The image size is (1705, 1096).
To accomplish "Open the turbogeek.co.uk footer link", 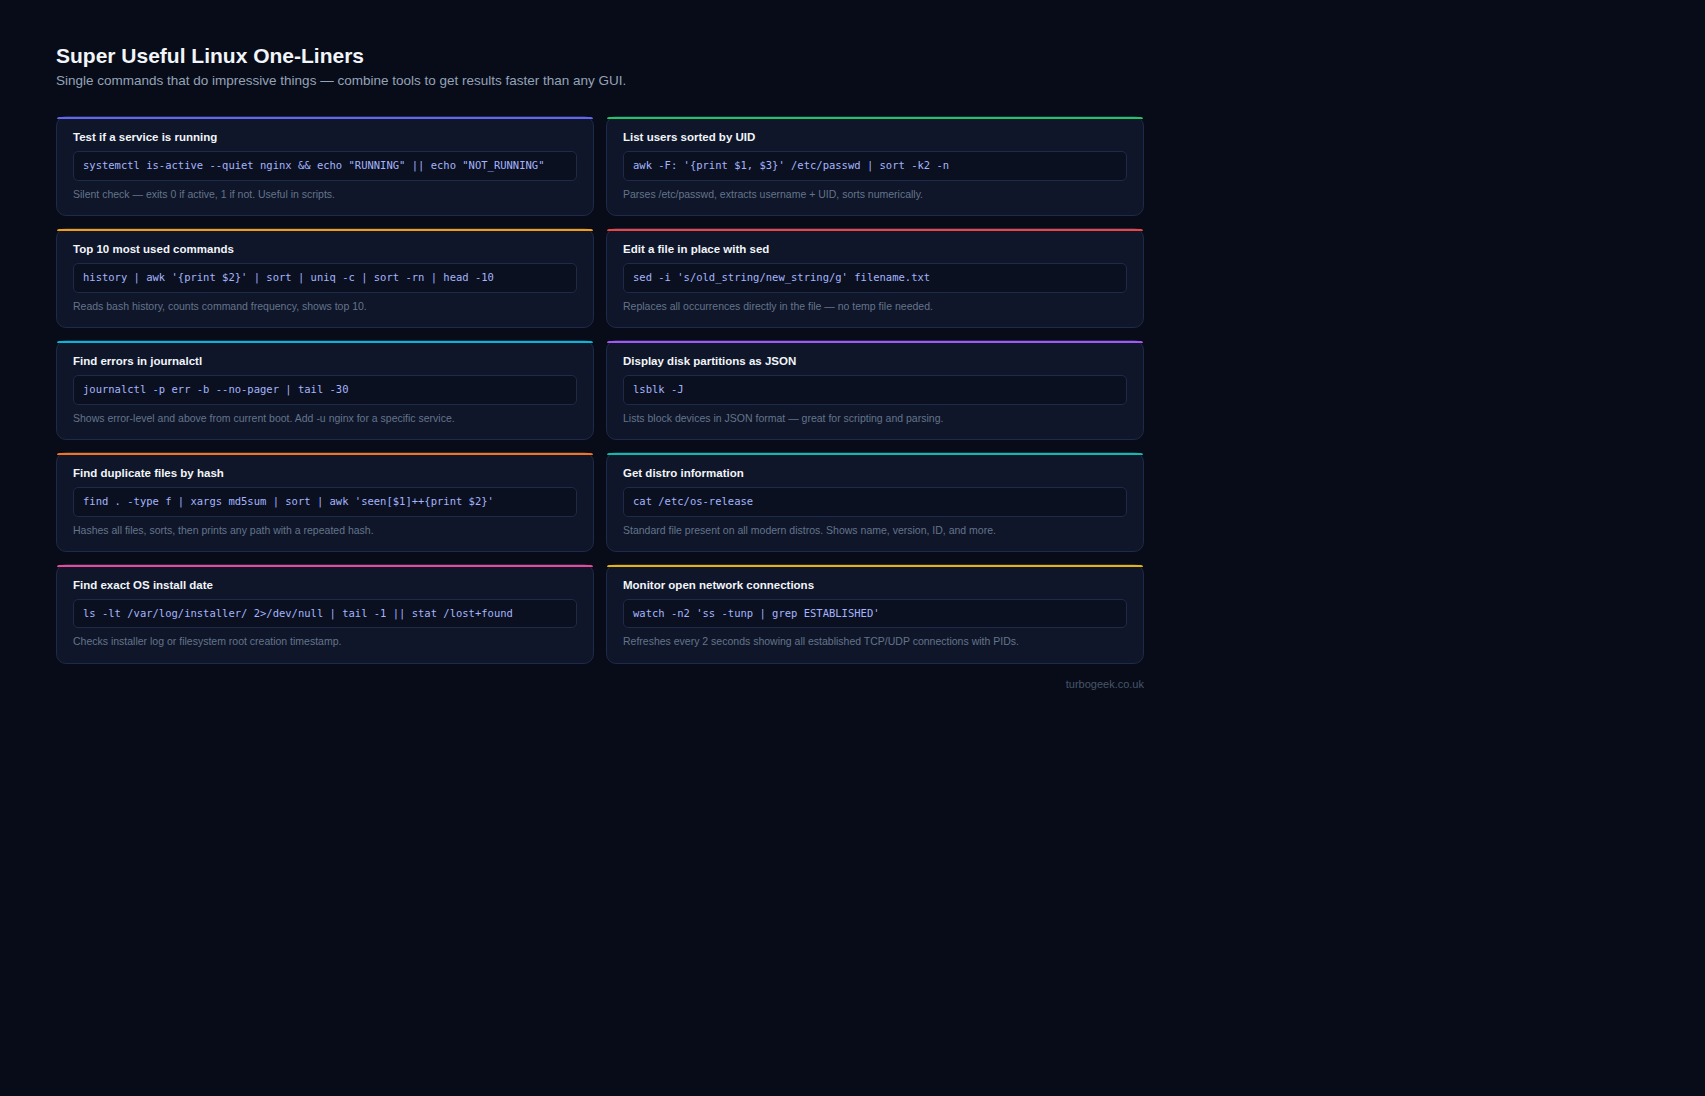I will click(1104, 685).
